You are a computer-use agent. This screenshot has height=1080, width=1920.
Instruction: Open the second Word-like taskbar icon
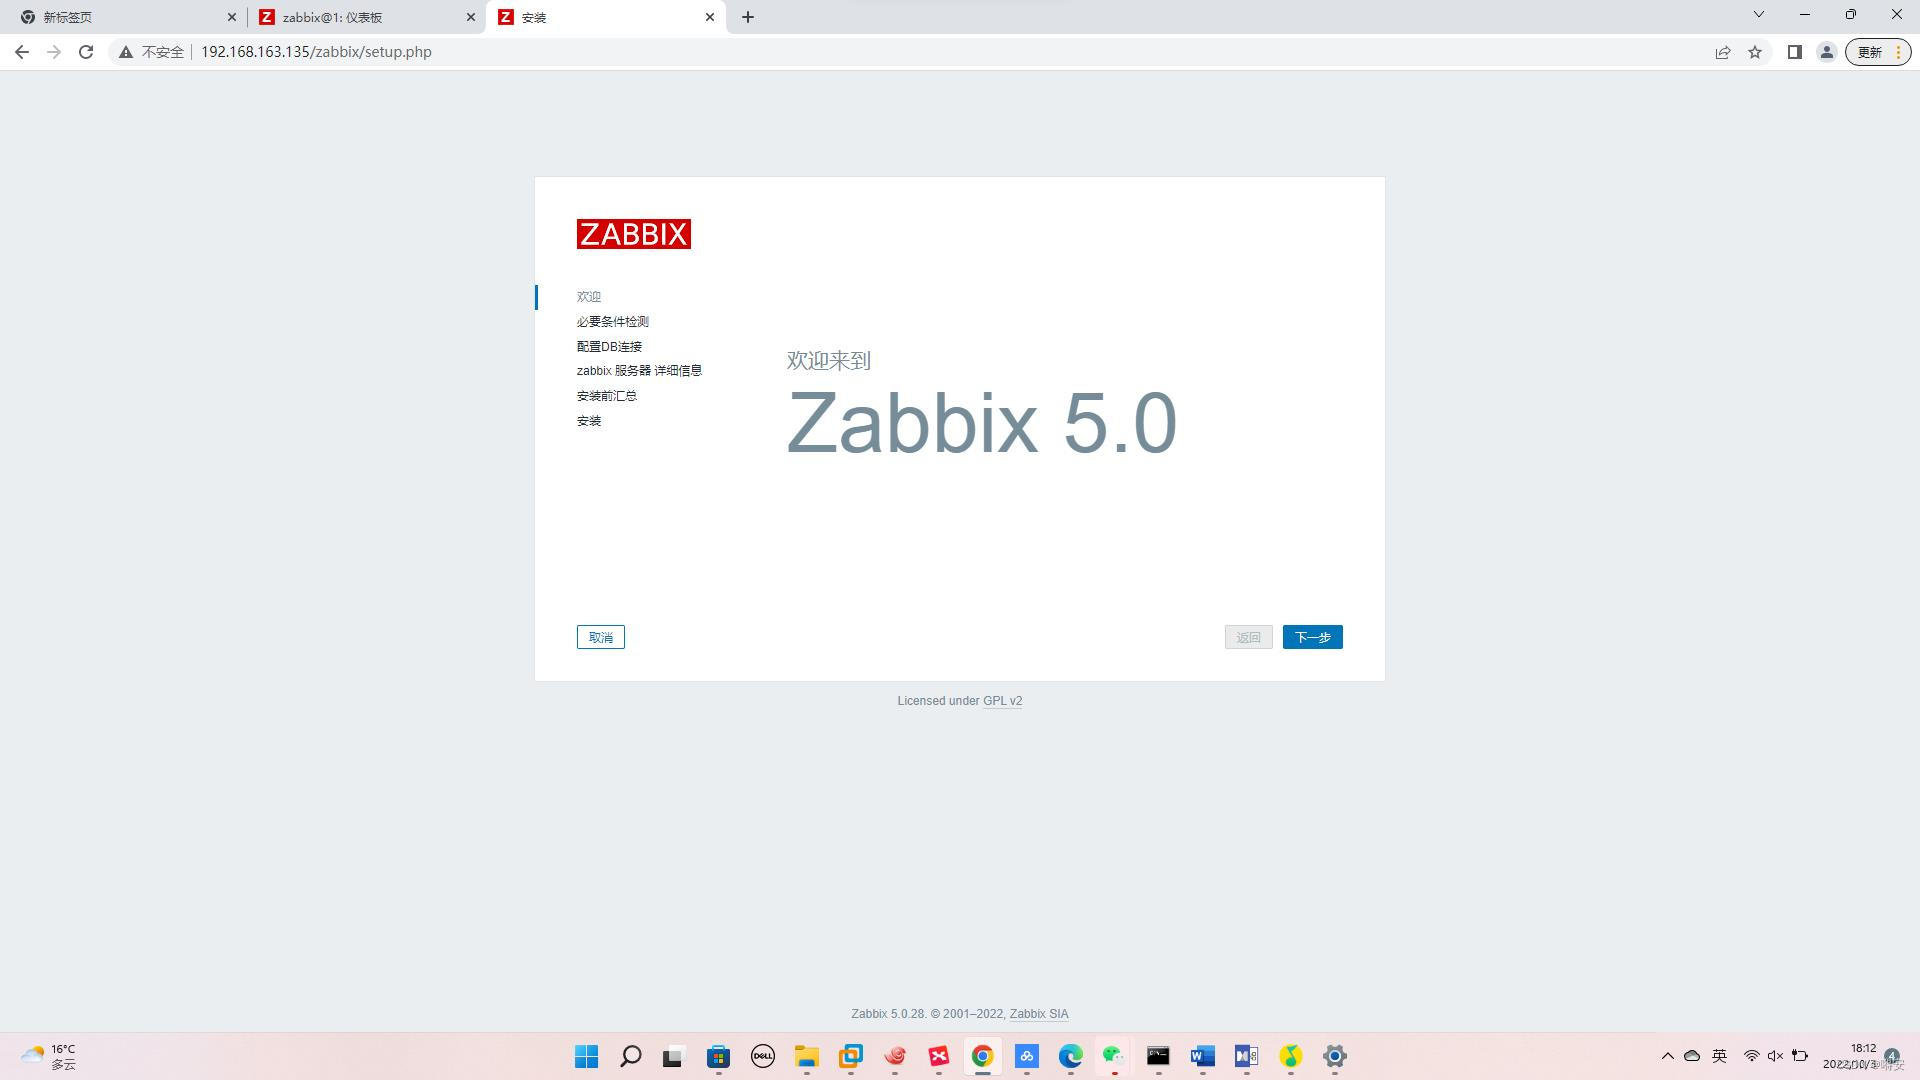click(1246, 1056)
